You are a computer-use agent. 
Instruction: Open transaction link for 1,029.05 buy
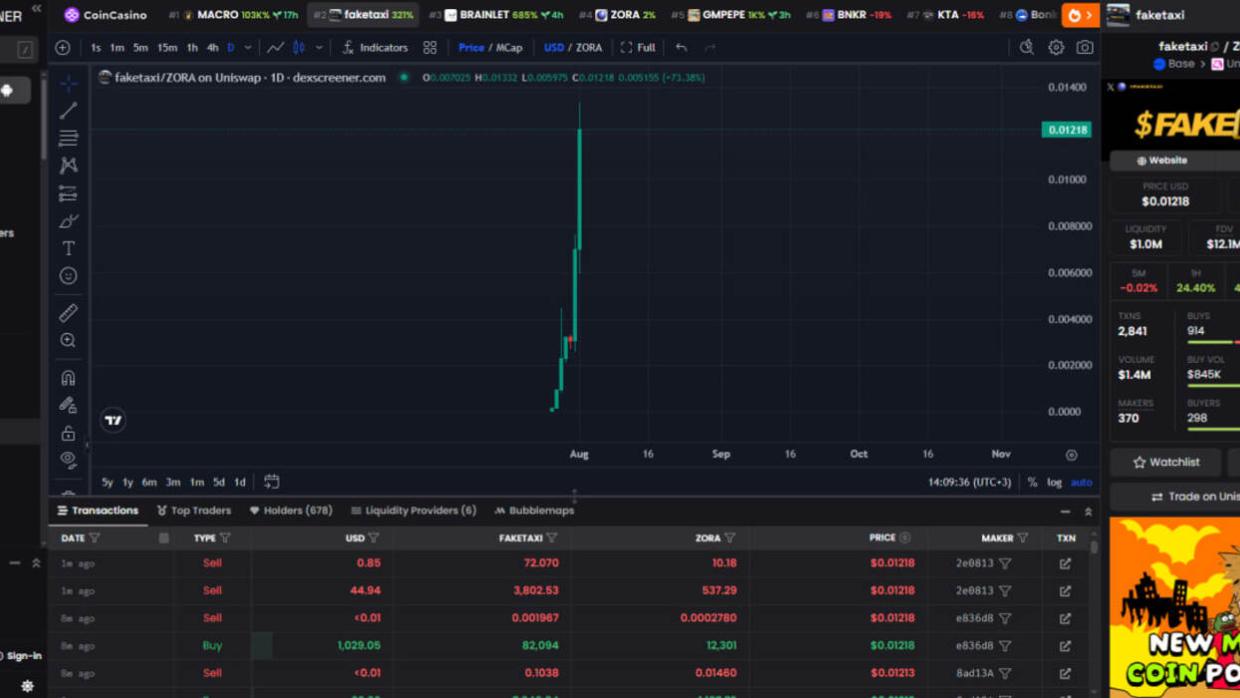1065,646
